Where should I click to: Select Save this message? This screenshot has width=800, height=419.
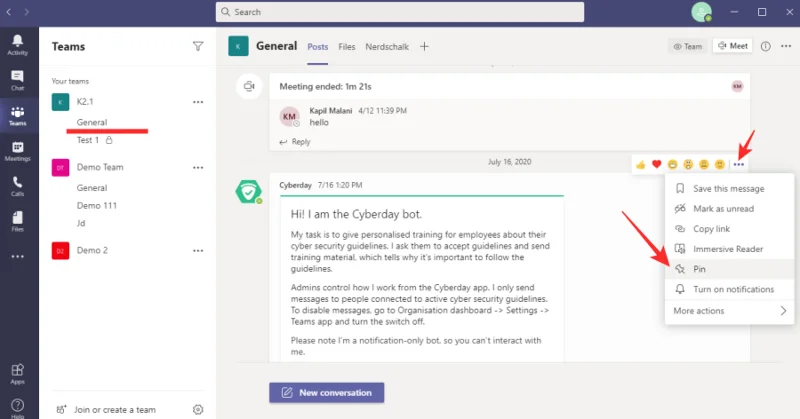click(x=730, y=189)
